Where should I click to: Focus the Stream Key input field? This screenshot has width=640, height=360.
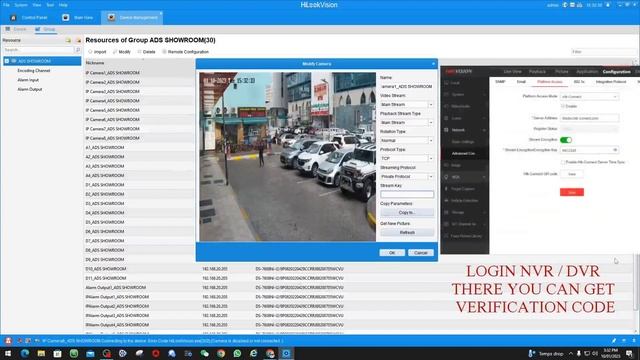click(x=407, y=194)
